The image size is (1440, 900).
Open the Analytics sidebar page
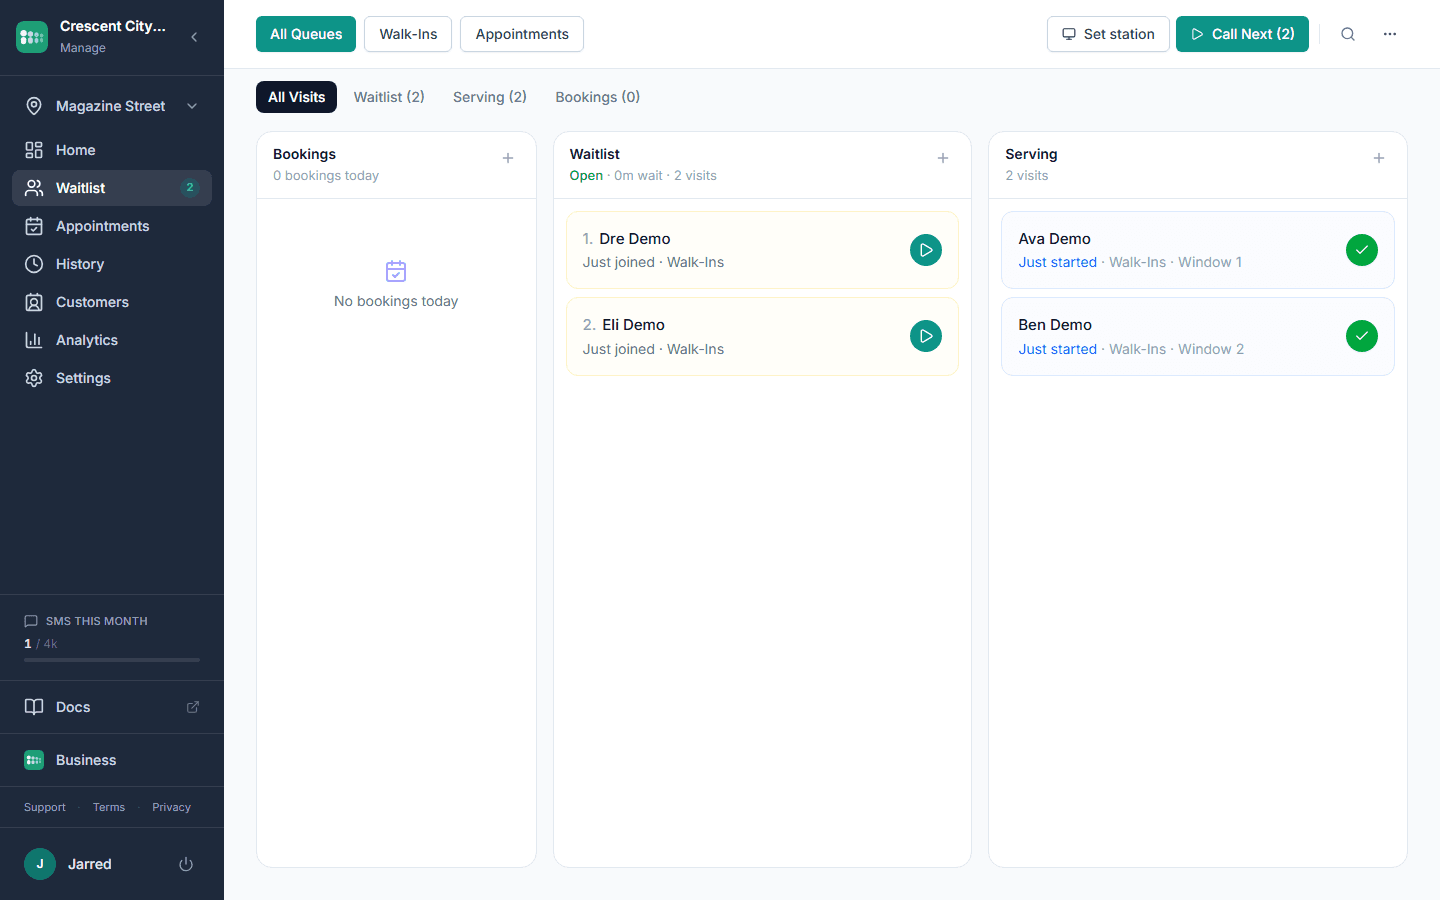click(x=112, y=340)
